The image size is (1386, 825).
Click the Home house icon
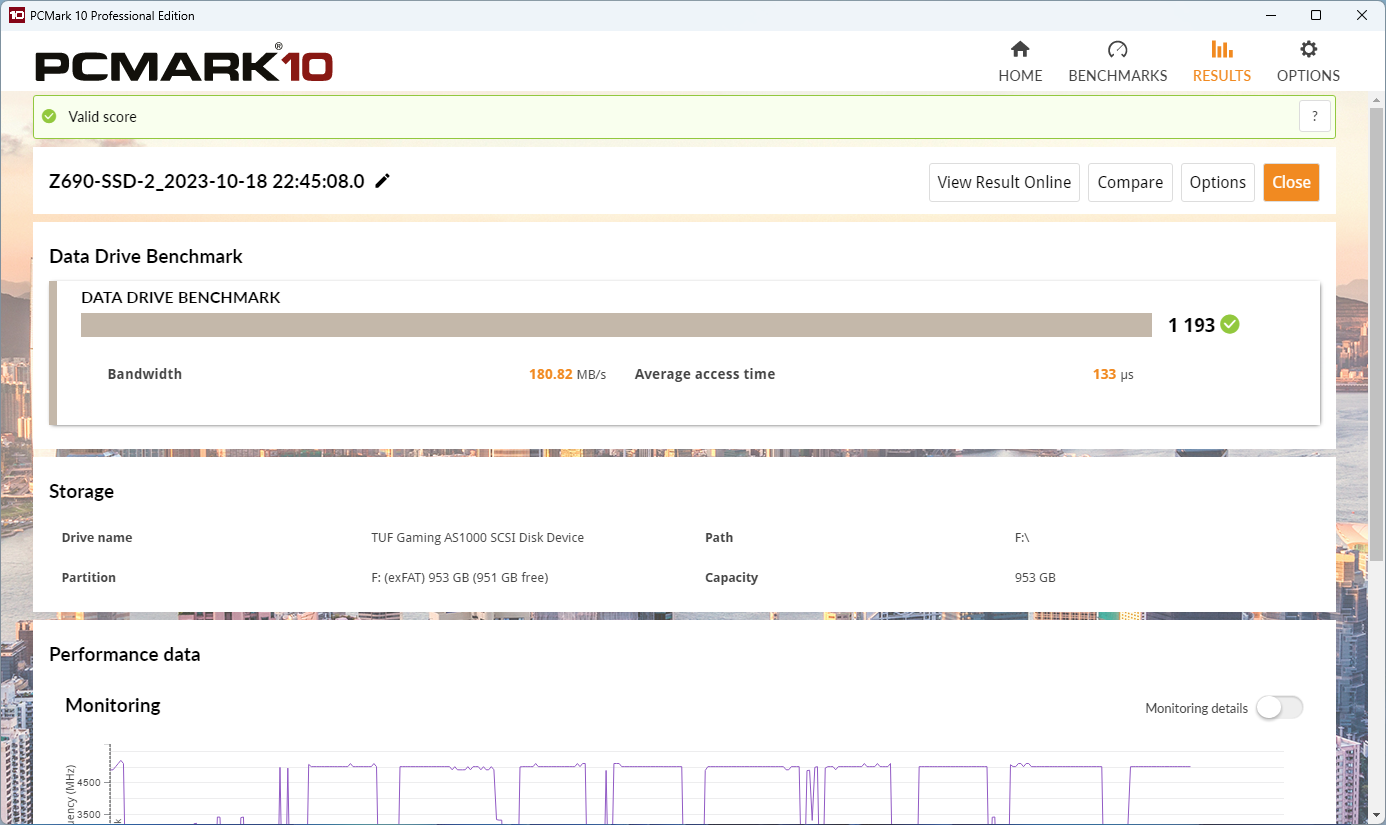pyautogui.click(x=1020, y=49)
